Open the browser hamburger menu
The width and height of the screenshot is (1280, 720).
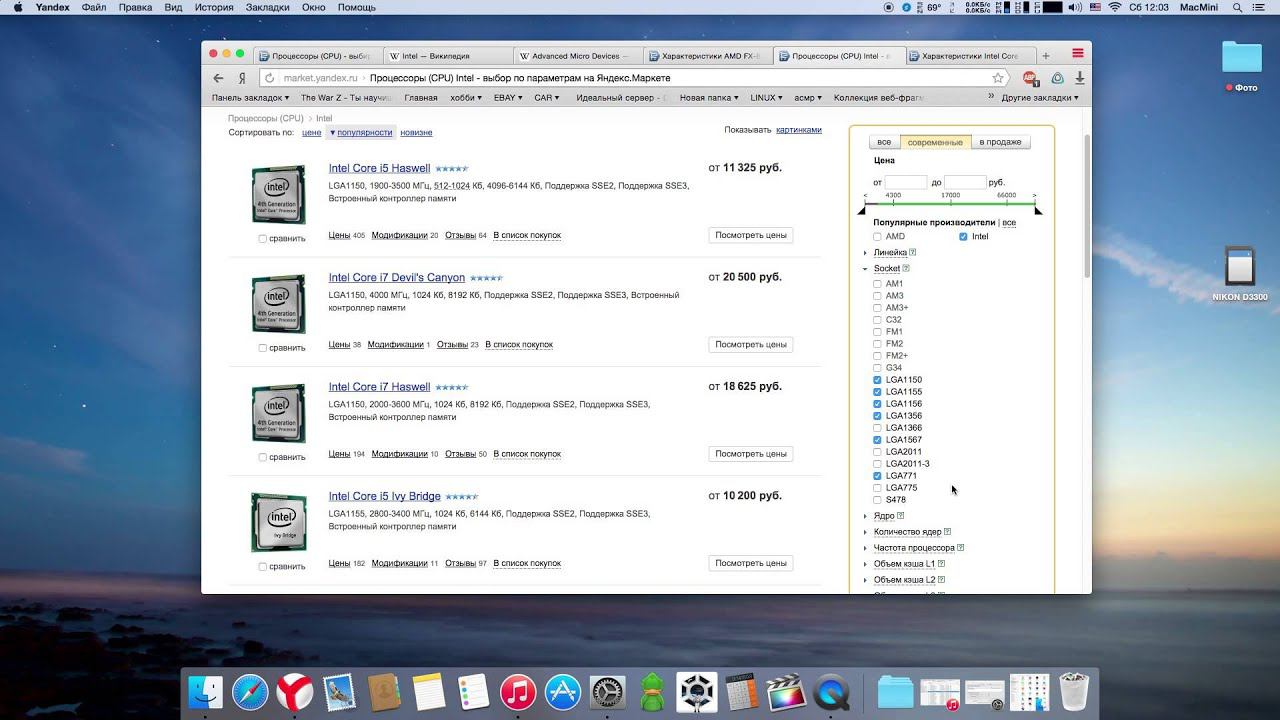[x=1078, y=53]
